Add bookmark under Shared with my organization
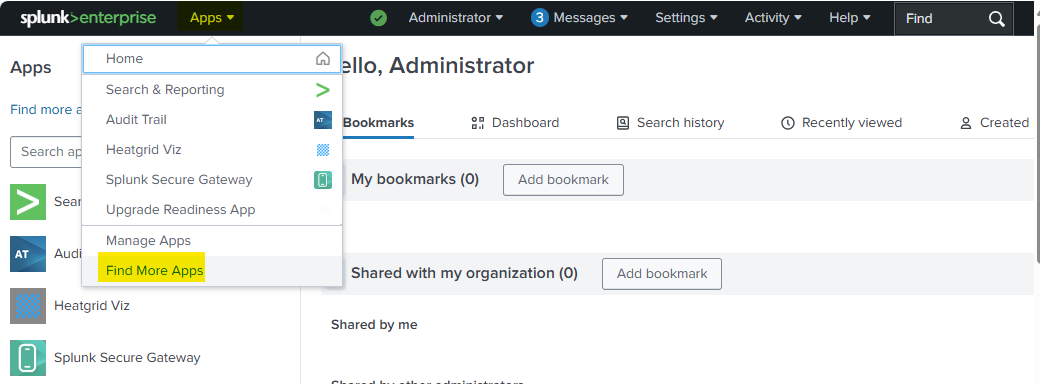Screen dimensions: 1040x384 (x=662, y=274)
